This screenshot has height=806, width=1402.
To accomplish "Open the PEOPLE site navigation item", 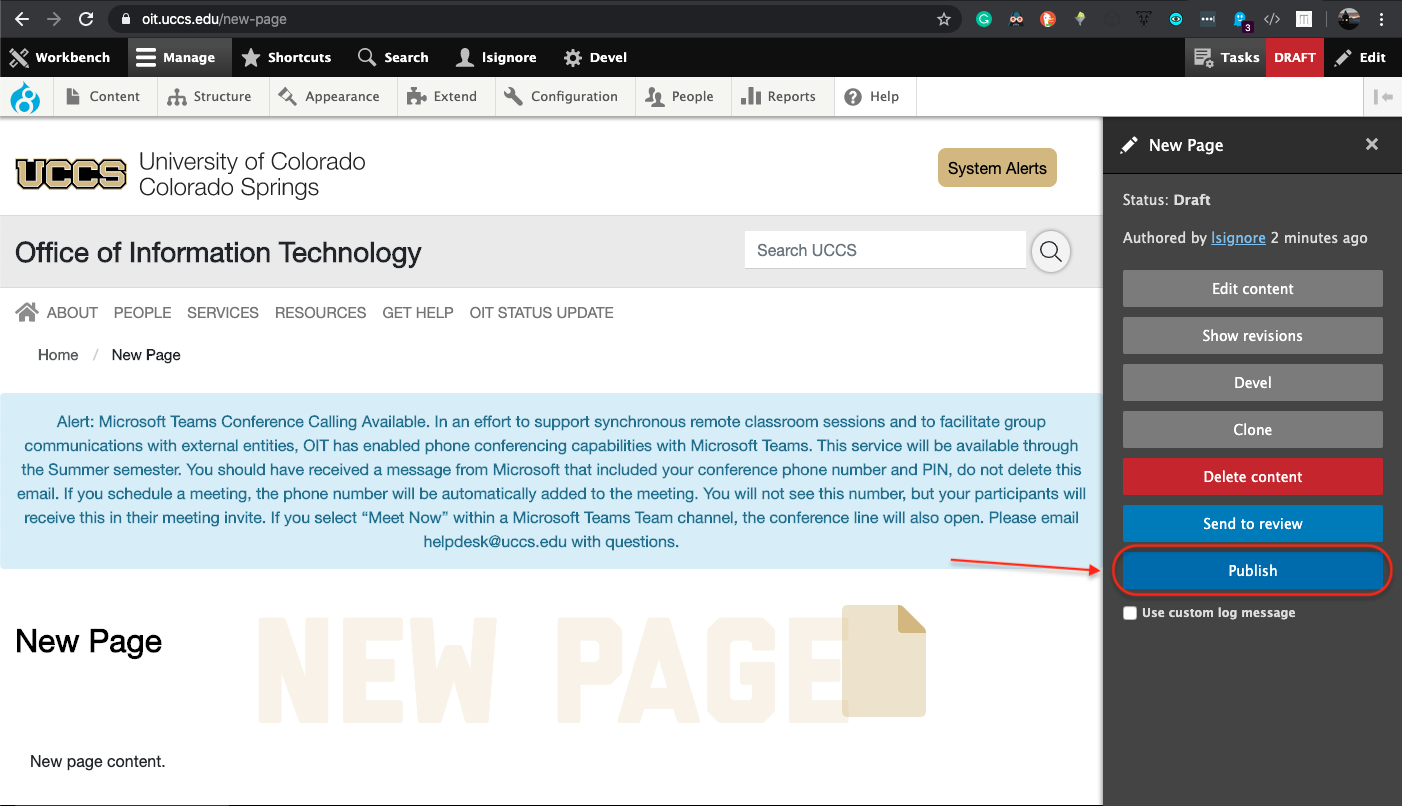I will (x=142, y=313).
